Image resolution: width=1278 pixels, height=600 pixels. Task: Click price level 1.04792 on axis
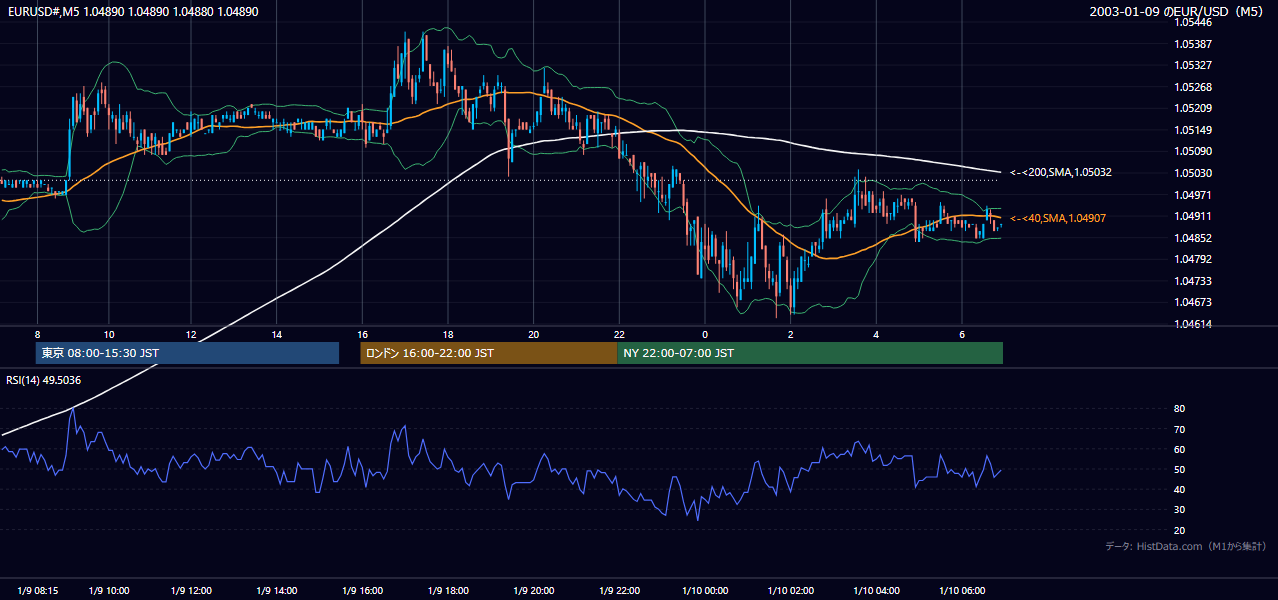[1192, 259]
